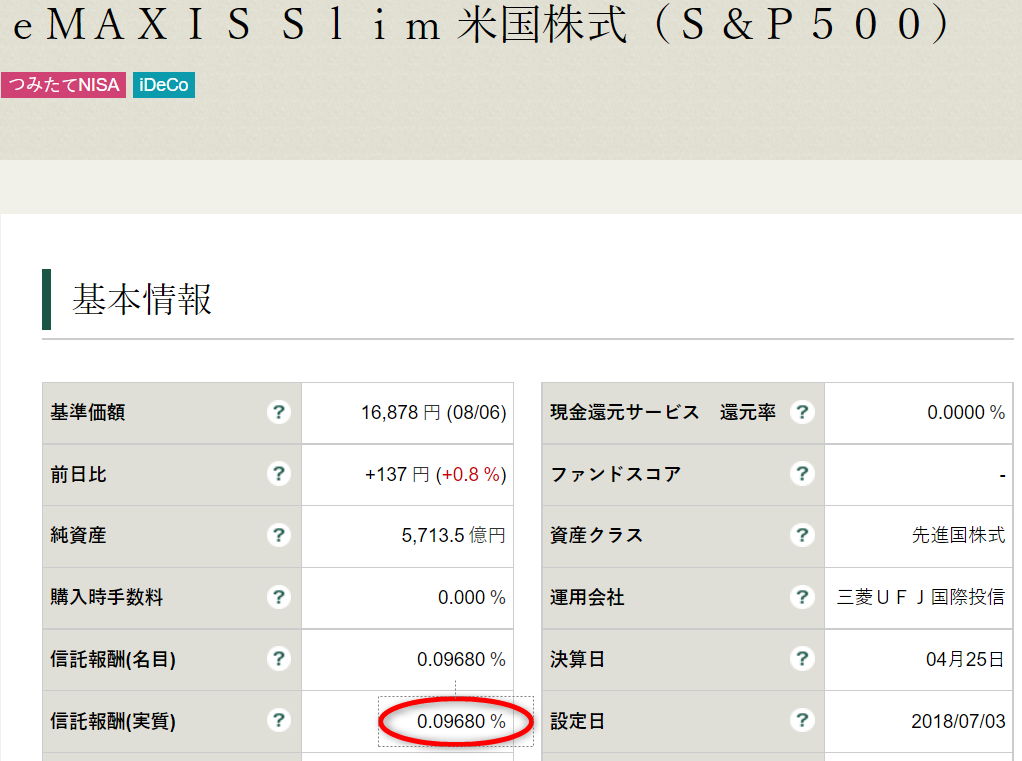Select the 信託報酬(実質) row label
This screenshot has height=761, width=1022.
pos(113,721)
